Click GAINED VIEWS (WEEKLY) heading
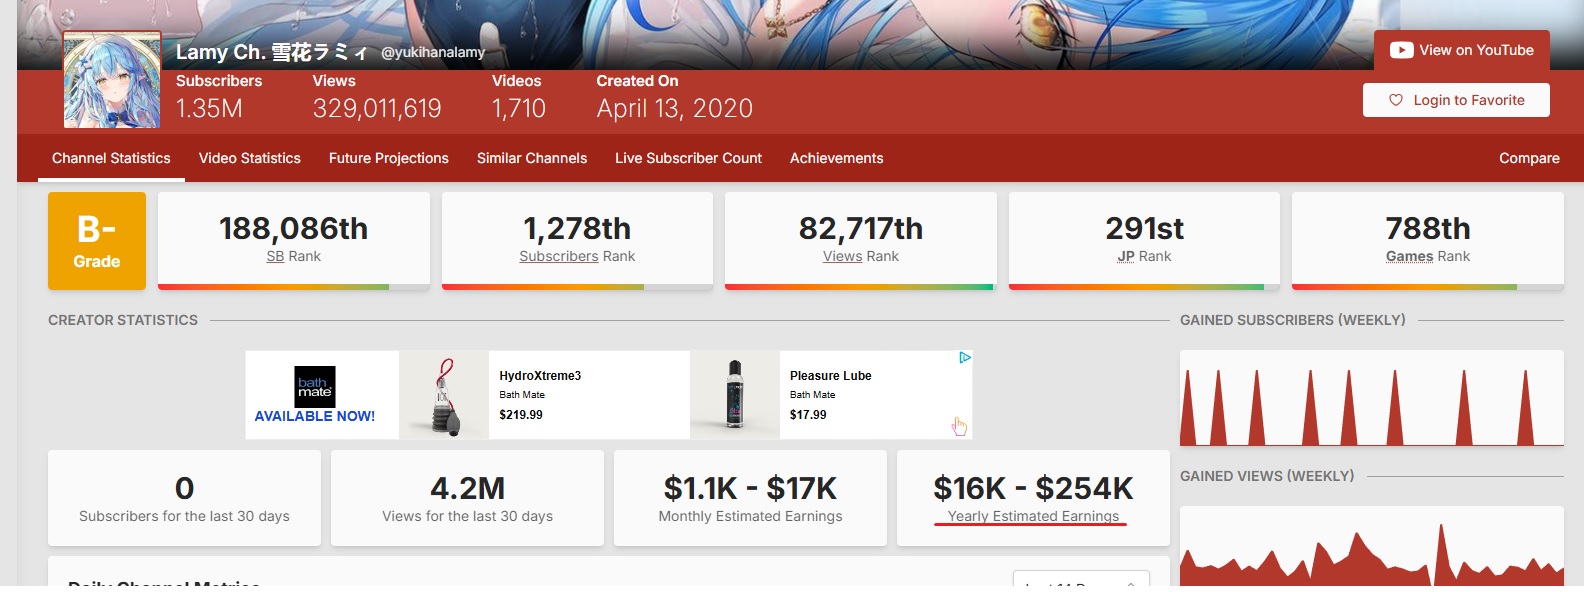 click(x=1267, y=476)
